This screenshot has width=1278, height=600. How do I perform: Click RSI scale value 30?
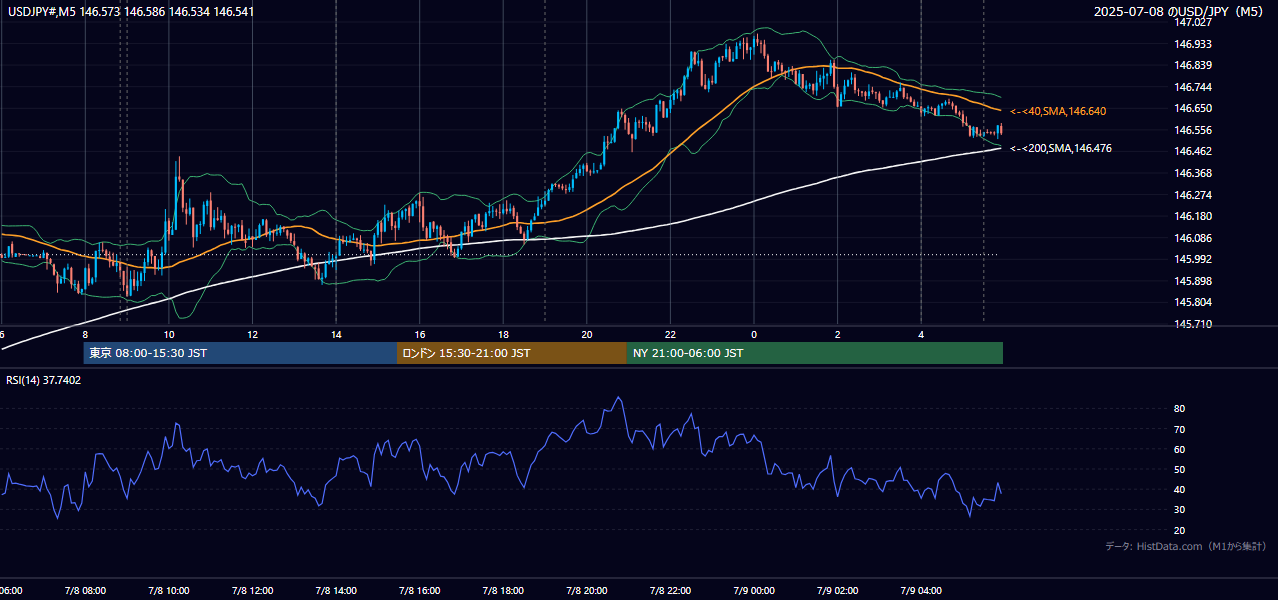(x=1180, y=510)
